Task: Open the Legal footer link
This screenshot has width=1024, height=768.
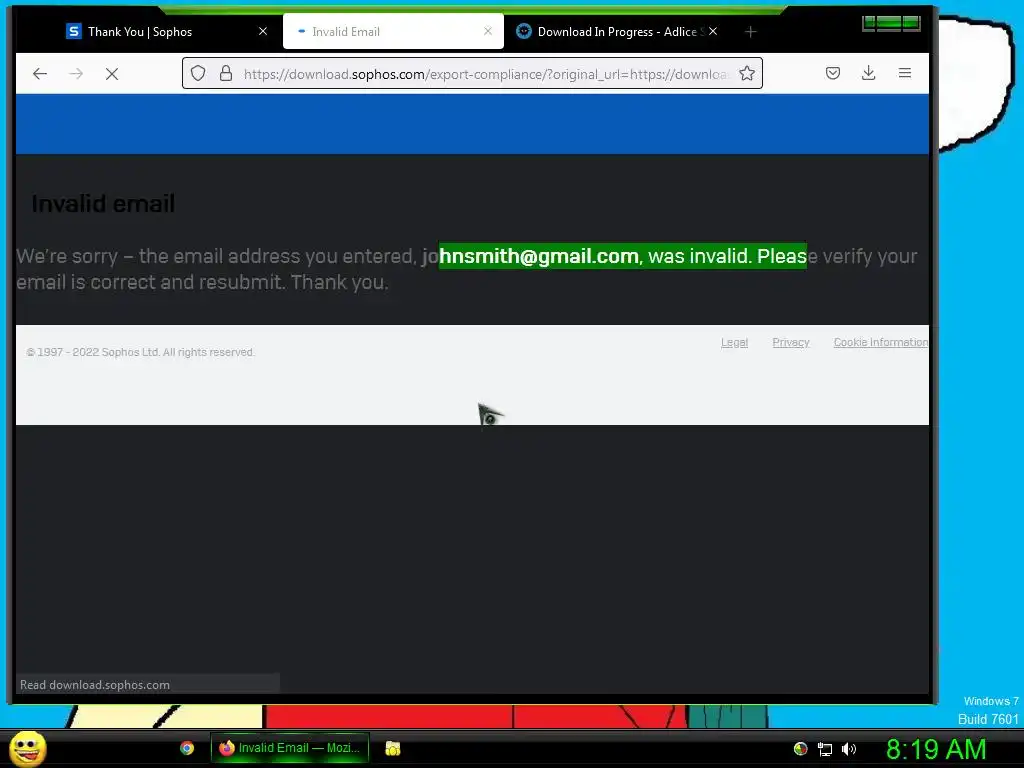Action: coord(734,342)
